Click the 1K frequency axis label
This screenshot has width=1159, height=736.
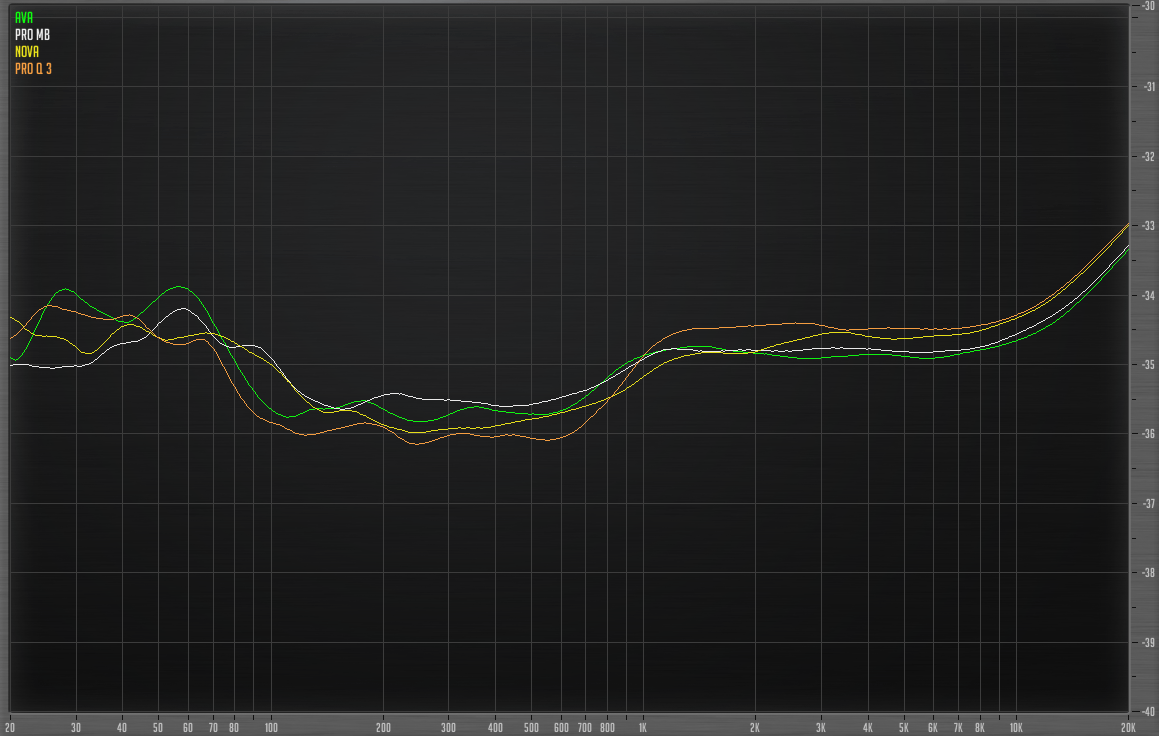[643, 727]
